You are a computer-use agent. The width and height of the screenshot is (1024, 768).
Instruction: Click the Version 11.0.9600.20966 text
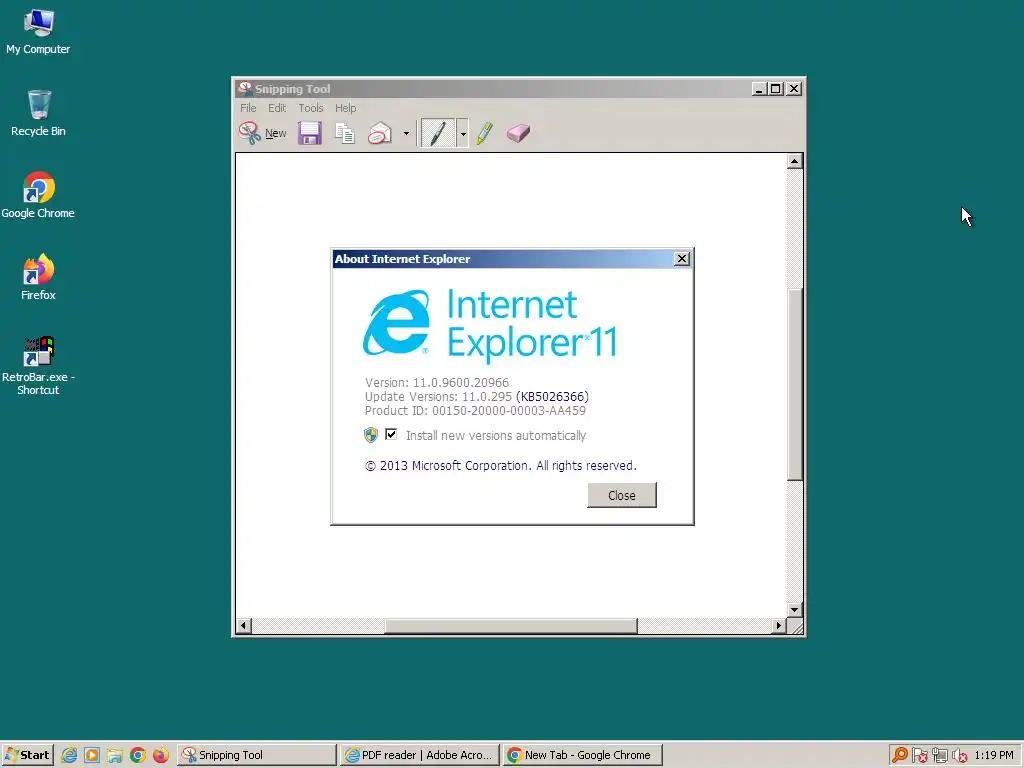[x=437, y=383]
